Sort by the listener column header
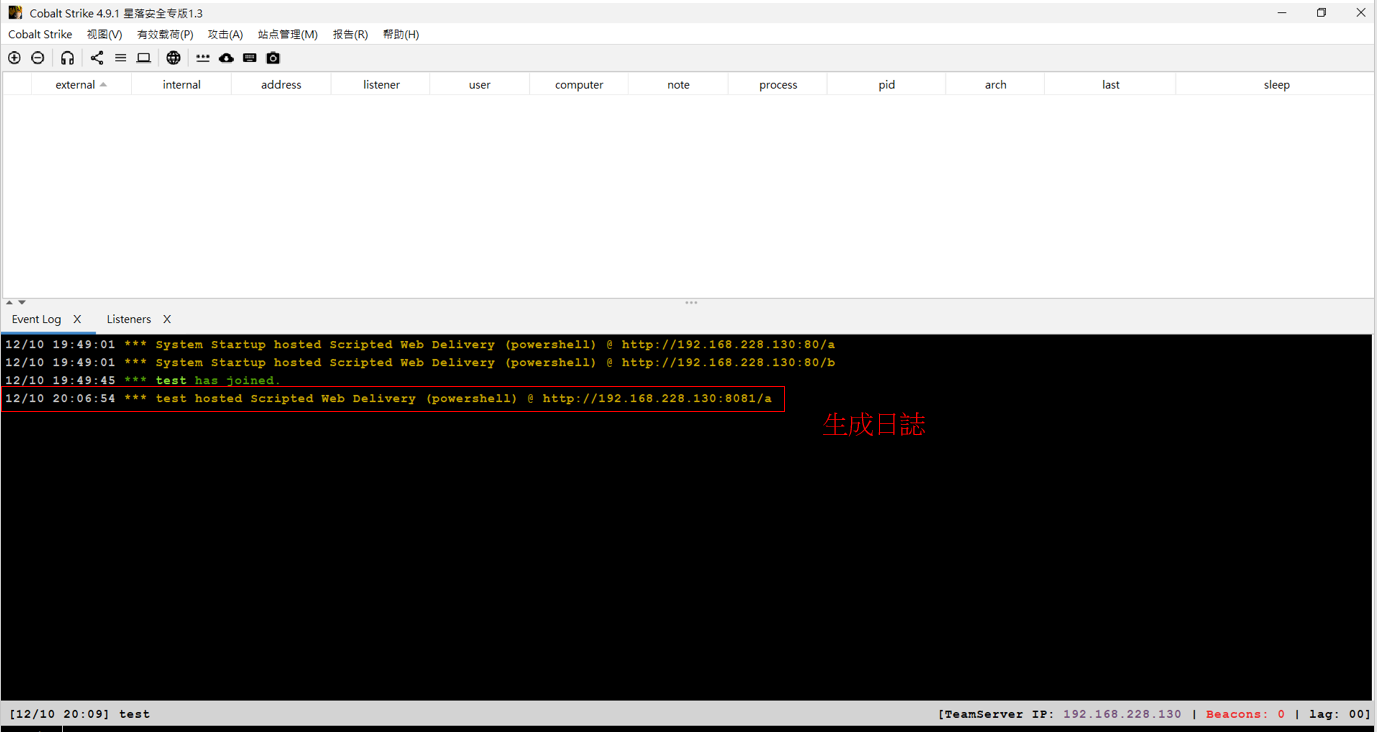This screenshot has height=732, width=1377. (381, 85)
